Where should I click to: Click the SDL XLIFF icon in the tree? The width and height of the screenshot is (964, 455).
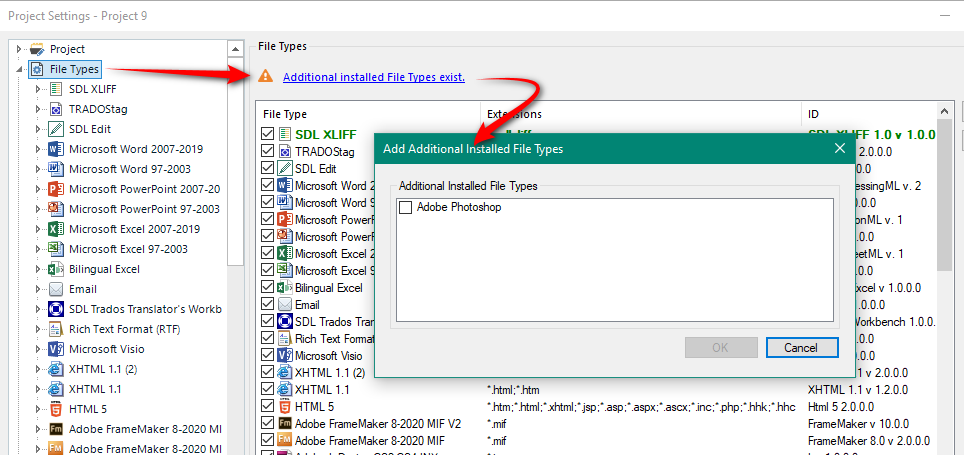56,89
